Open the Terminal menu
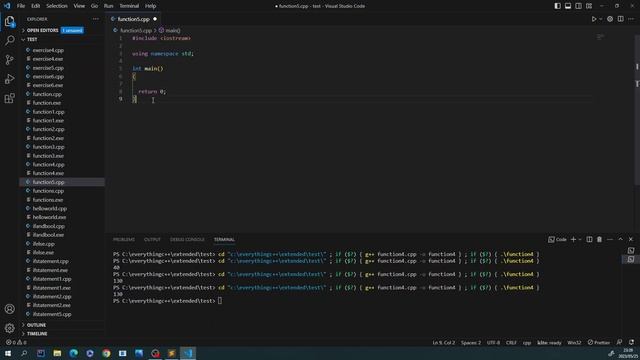 (x=129, y=6)
